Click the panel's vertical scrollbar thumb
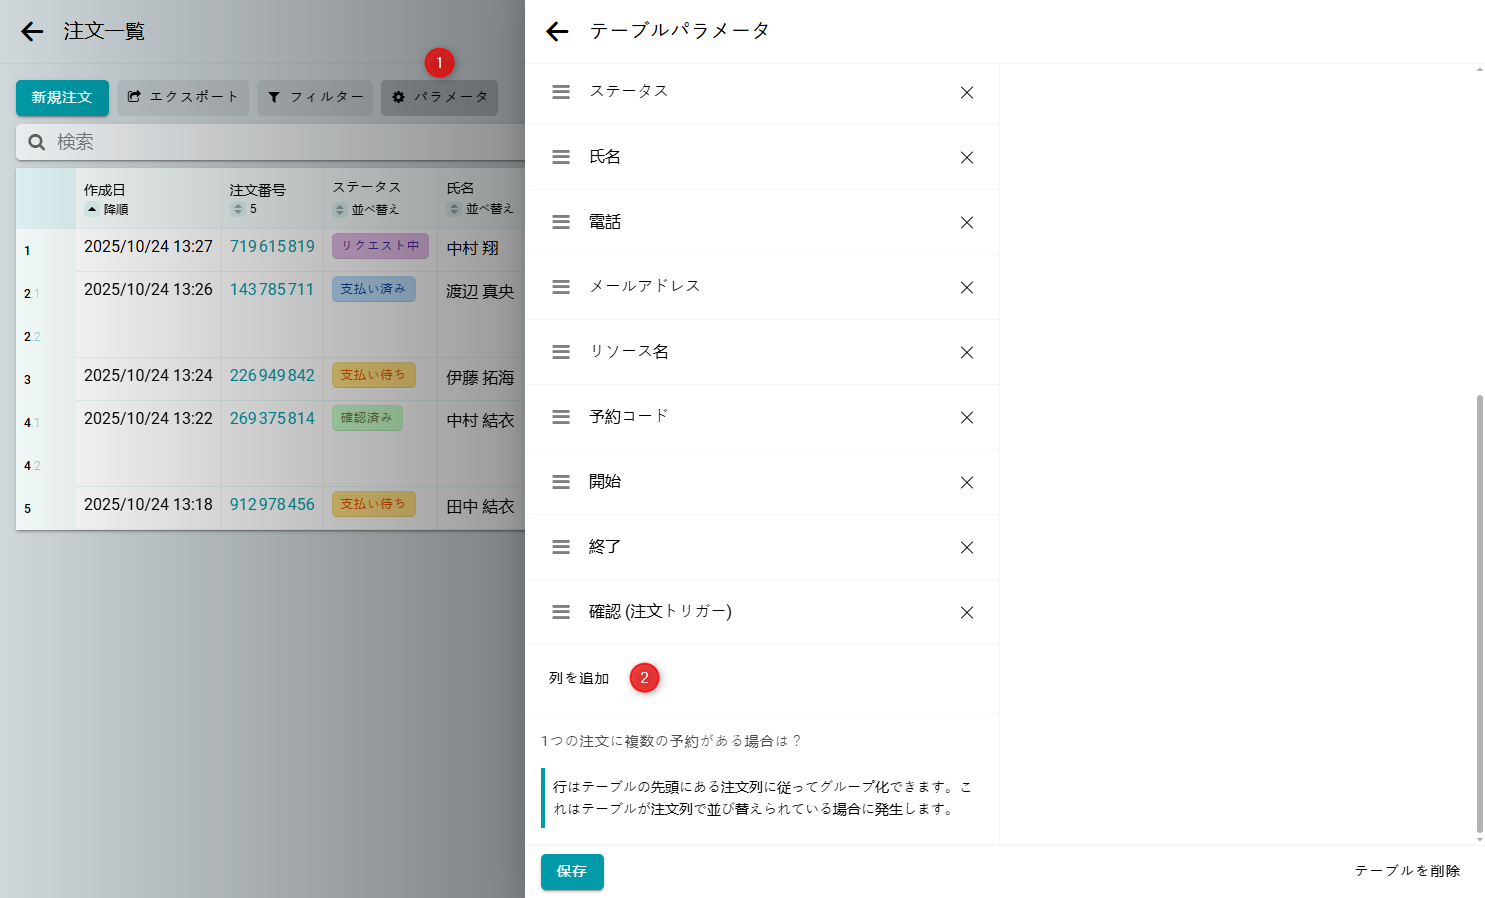 click(1480, 614)
